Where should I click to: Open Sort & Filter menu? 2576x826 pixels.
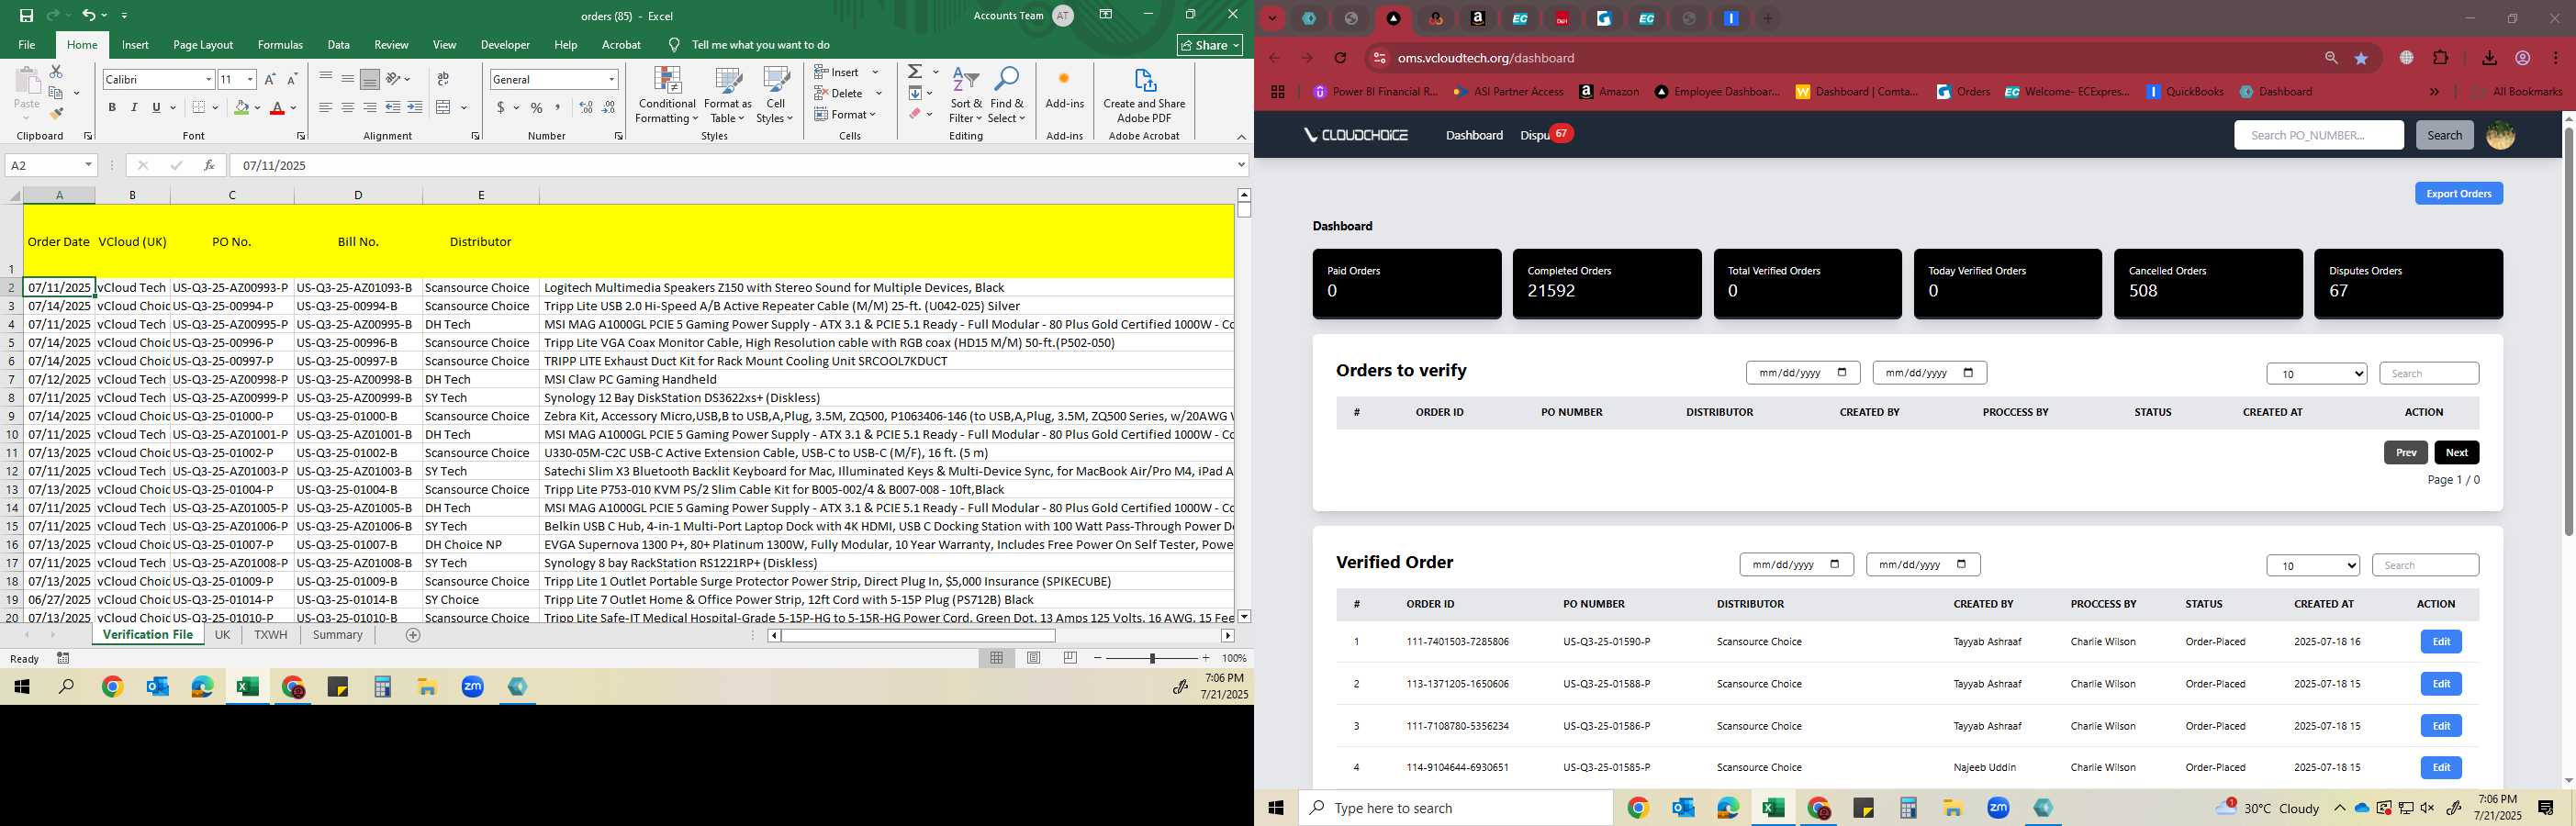tap(966, 95)
